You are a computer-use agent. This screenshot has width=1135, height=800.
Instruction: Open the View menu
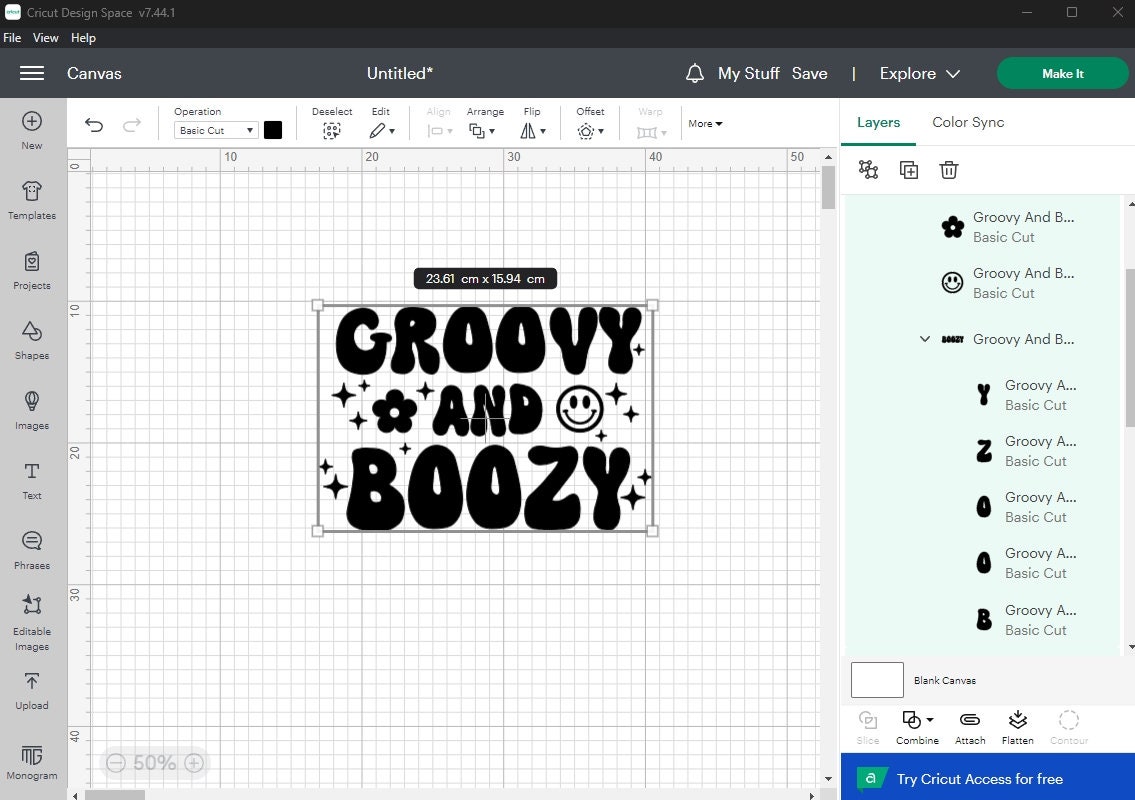pos(45,37)
